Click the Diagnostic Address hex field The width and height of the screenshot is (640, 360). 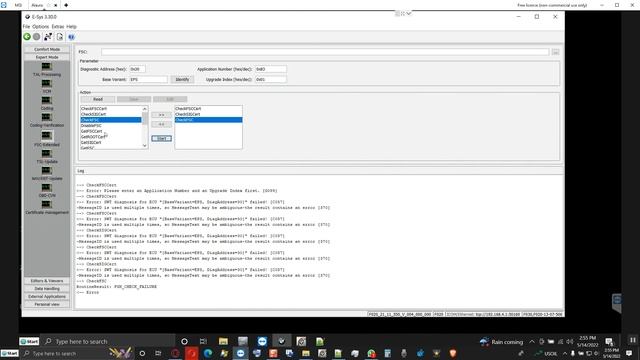point(137,69)
